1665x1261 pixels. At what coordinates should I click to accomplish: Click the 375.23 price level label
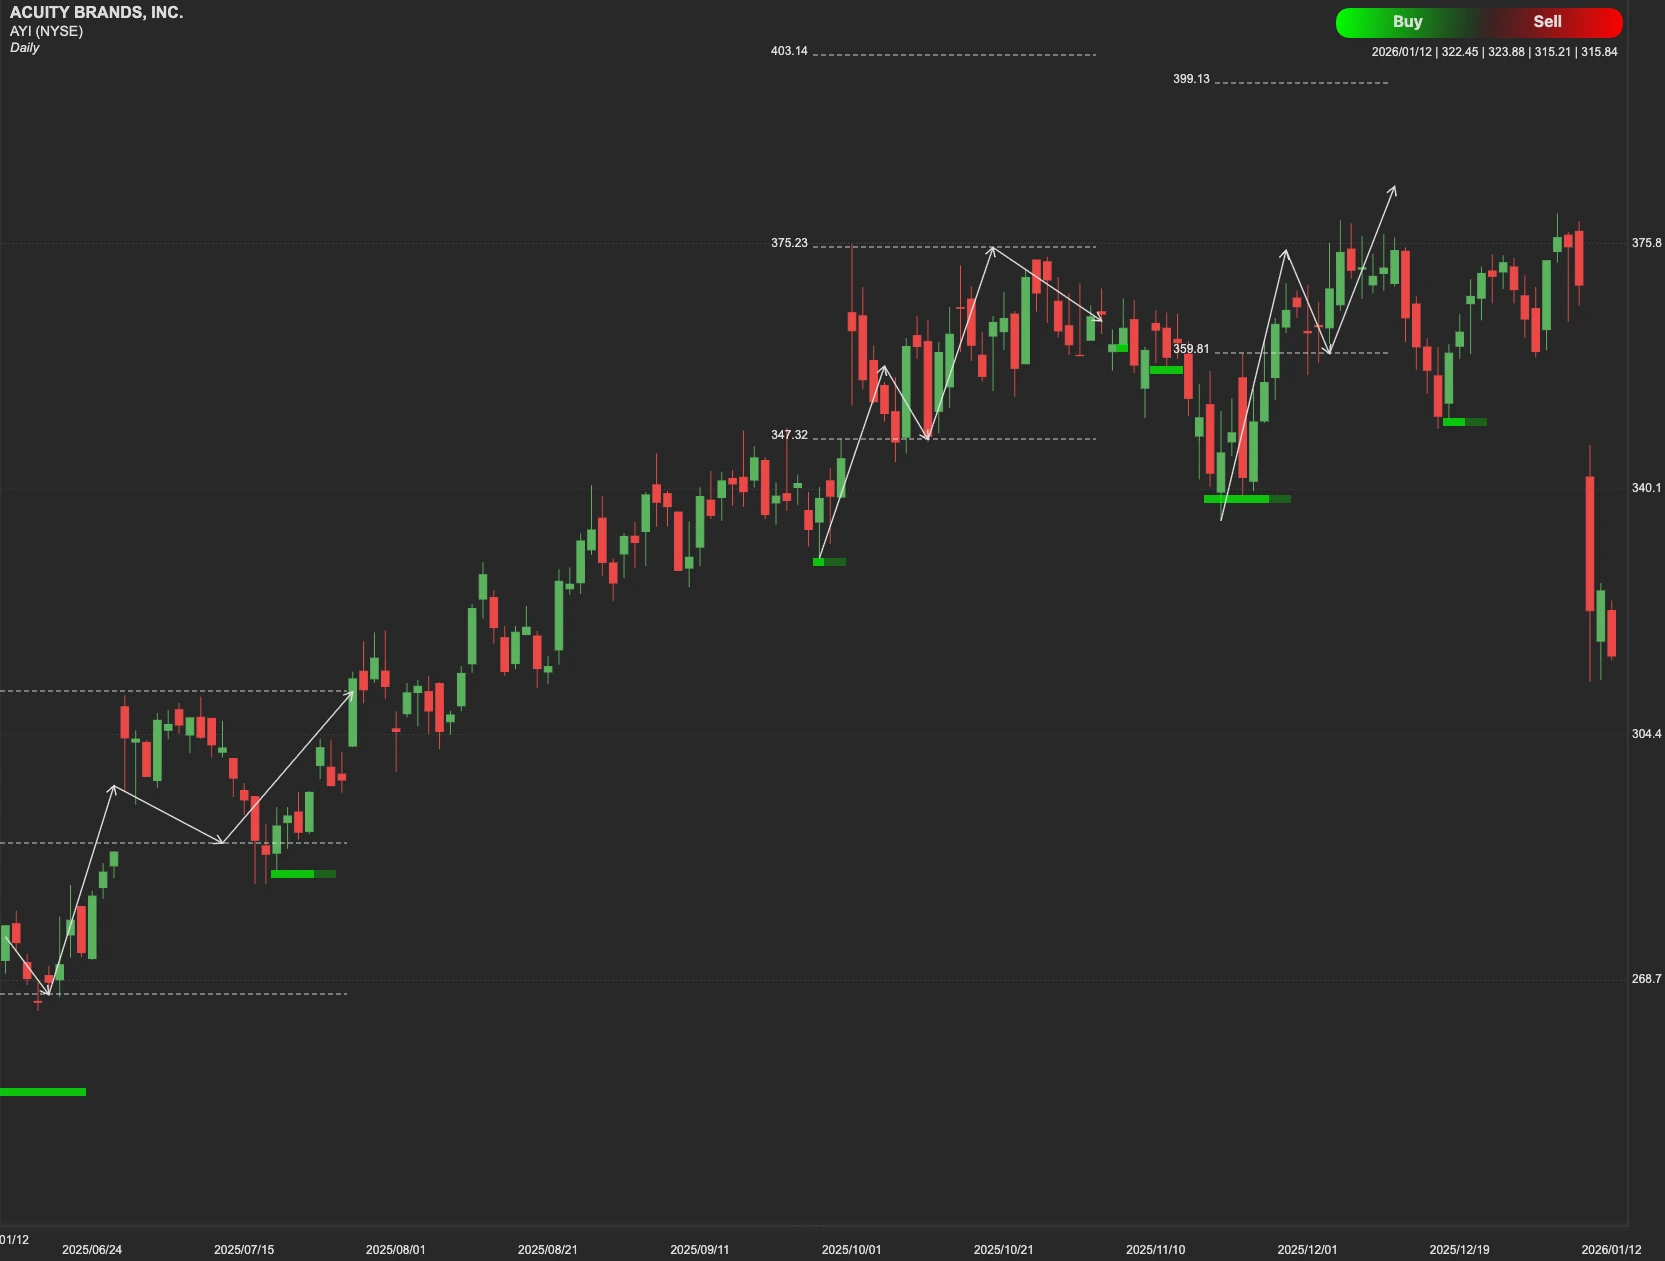[x=789, y=241]
